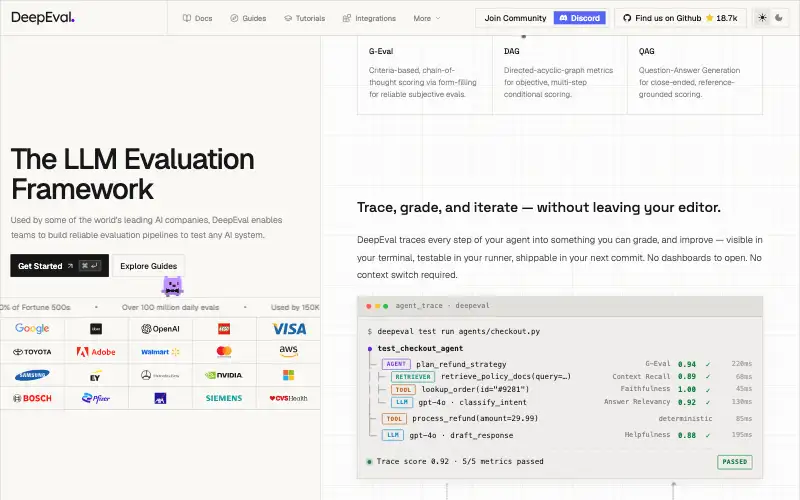Open the Tutorials nav item
Screen dimensions: 800x500
pos(305,18)
